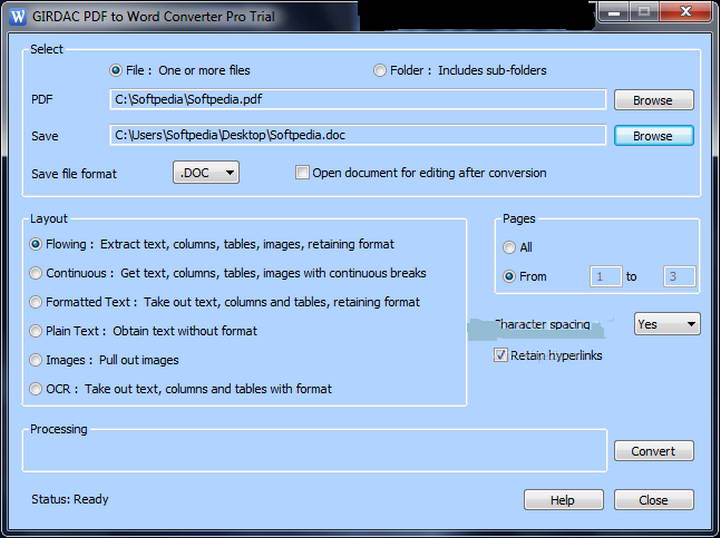Browse for the source PDF file
The image size is (720, 538).
pos(653,100)
